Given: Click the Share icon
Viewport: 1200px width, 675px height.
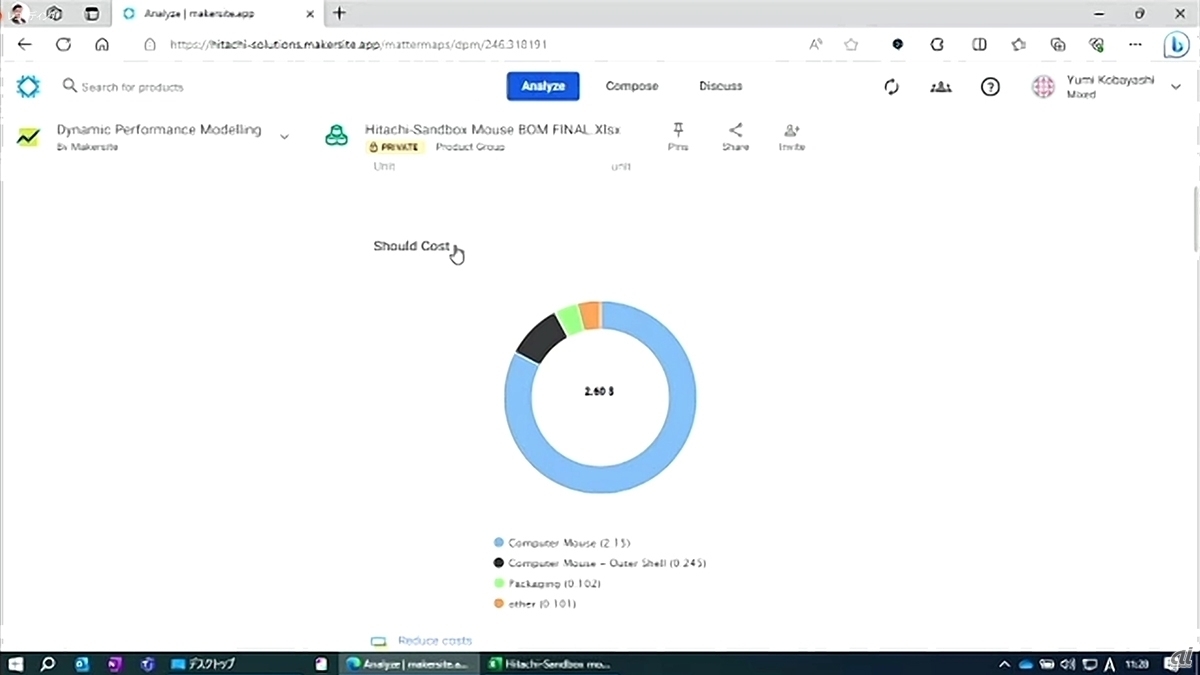Looking at the screenshot, I should tap(735, 131).
